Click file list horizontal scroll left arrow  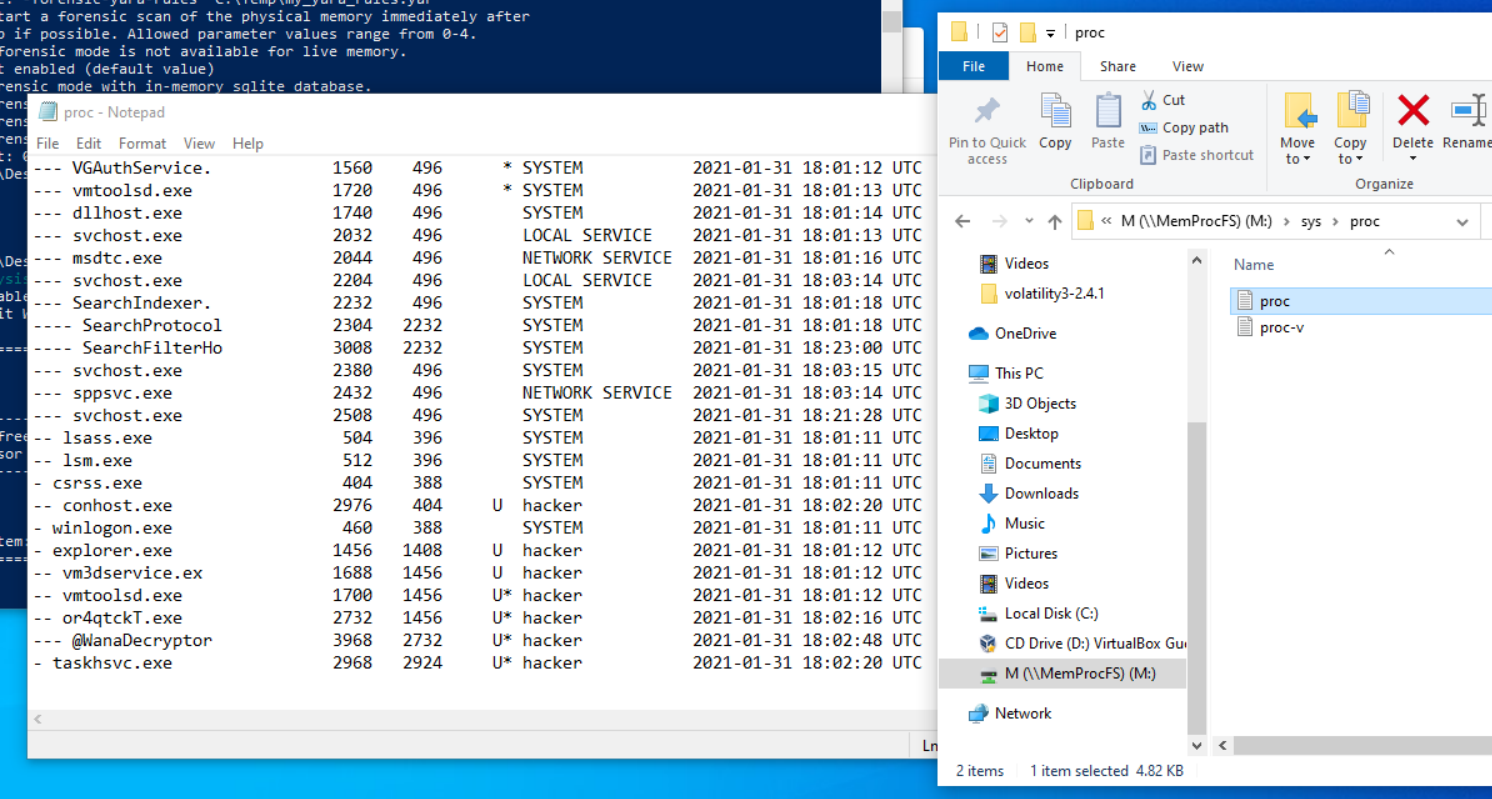(1222, 745)
